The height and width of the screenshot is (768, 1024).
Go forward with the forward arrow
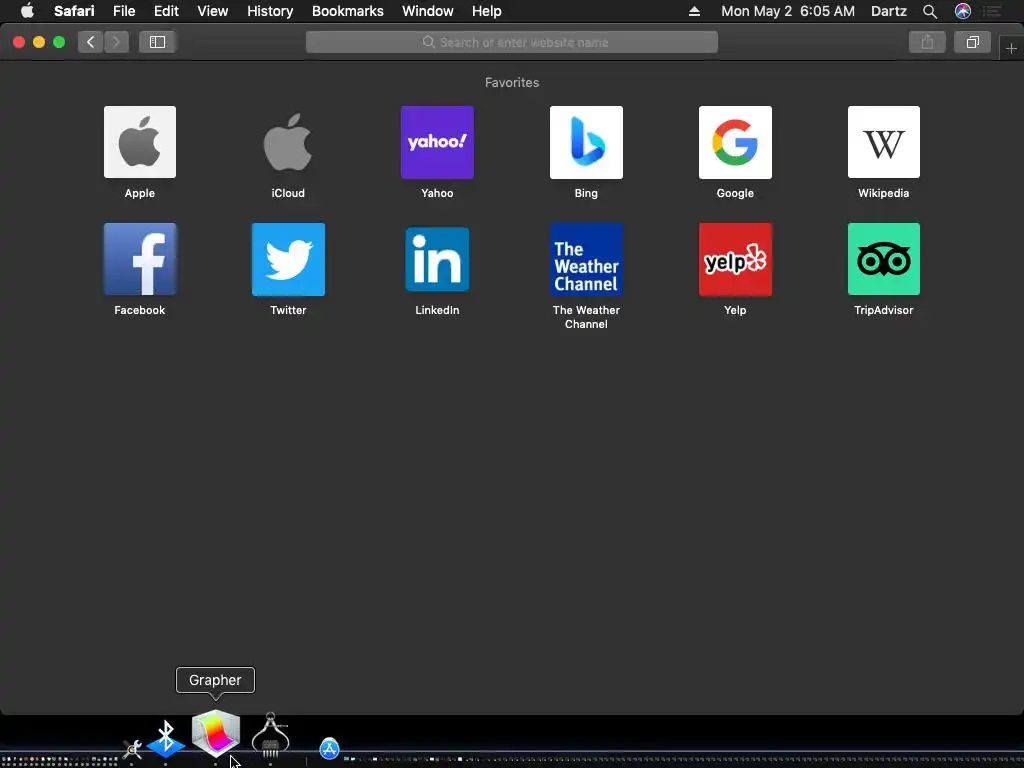[x=116, y=42]
